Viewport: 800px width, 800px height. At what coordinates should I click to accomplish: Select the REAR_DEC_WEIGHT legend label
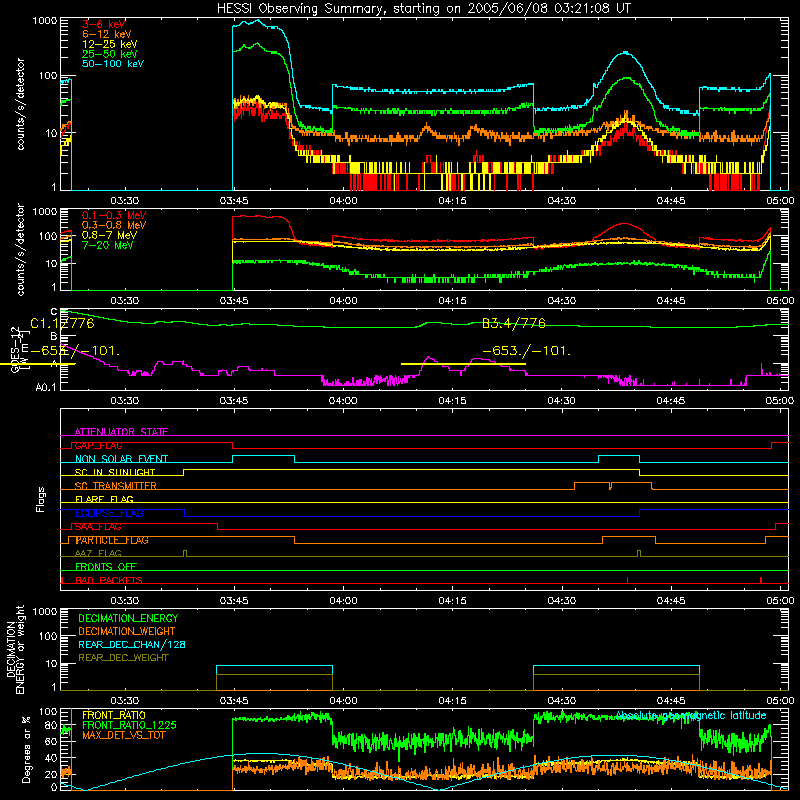(123, 658)
